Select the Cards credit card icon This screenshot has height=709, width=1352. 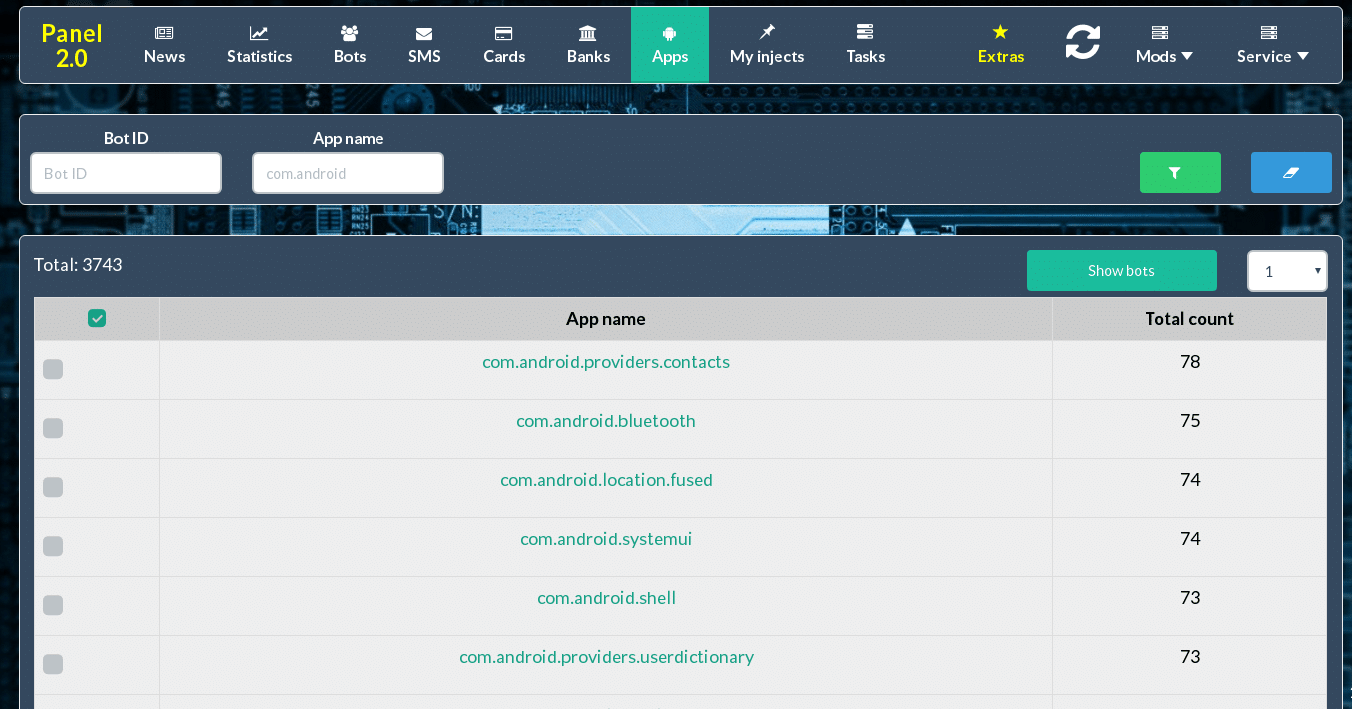[x=504, y=33]
